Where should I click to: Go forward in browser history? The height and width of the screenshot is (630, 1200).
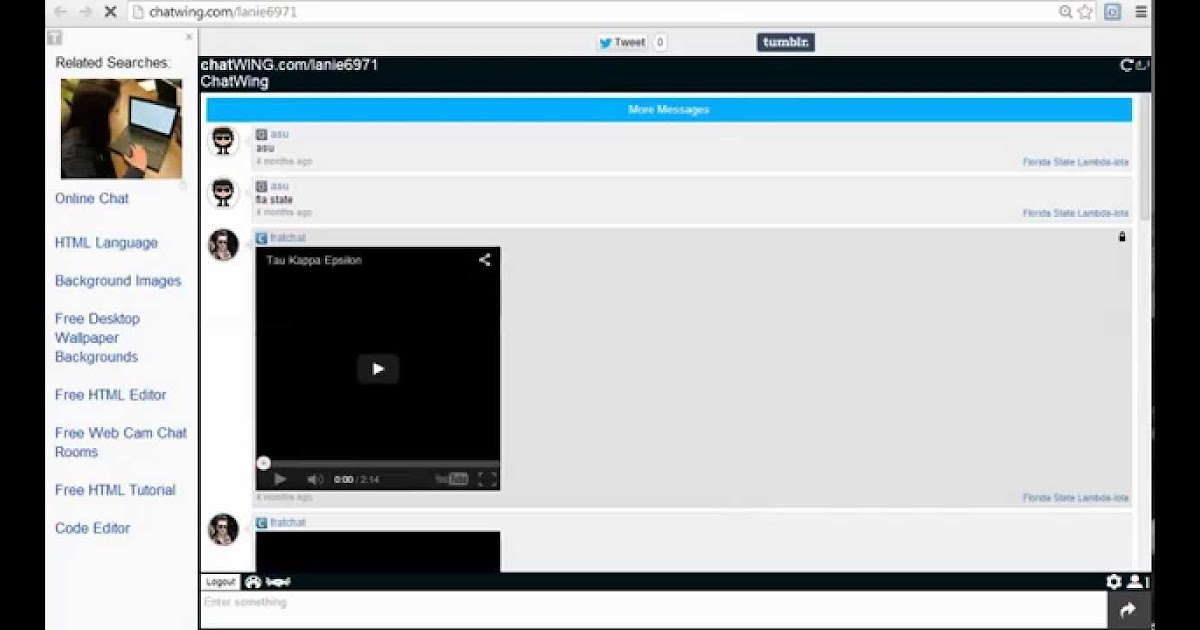click(85, 12)
